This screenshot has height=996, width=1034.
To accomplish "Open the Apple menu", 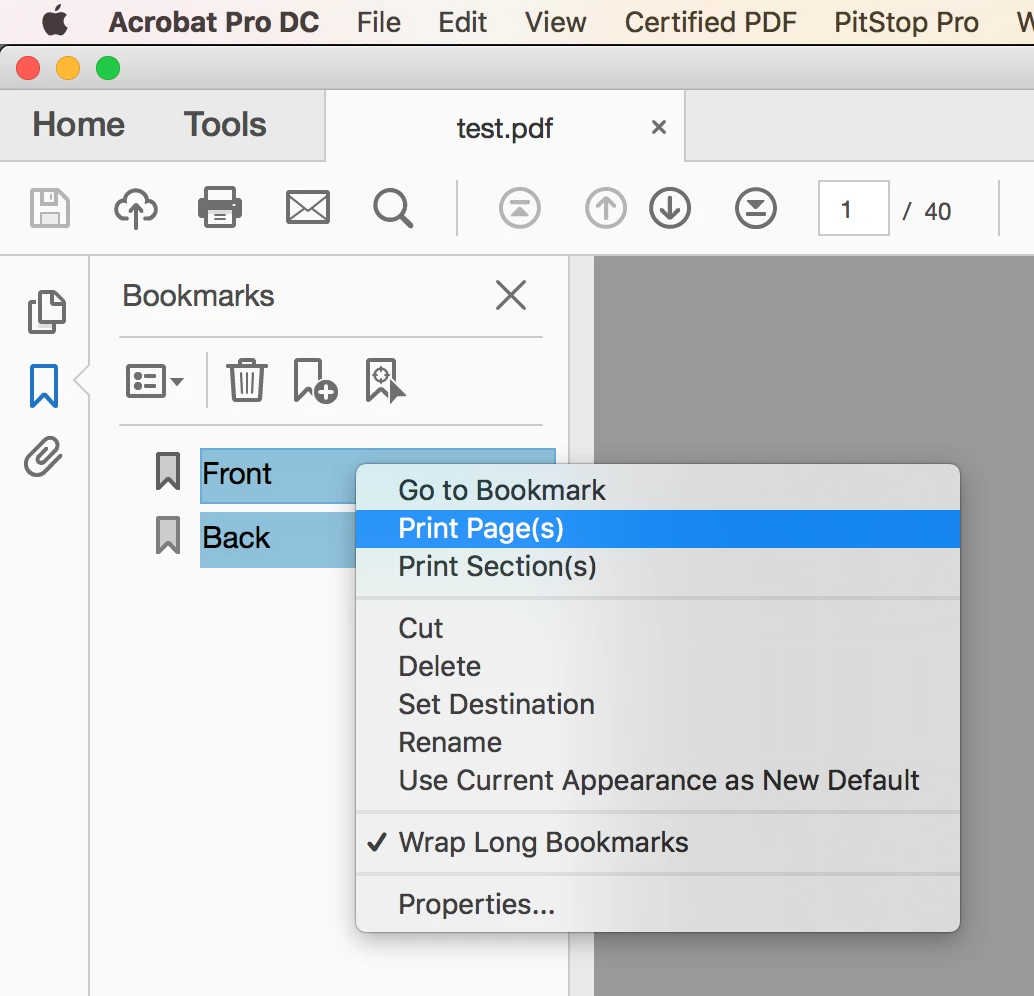I will (x=55, y=21).
